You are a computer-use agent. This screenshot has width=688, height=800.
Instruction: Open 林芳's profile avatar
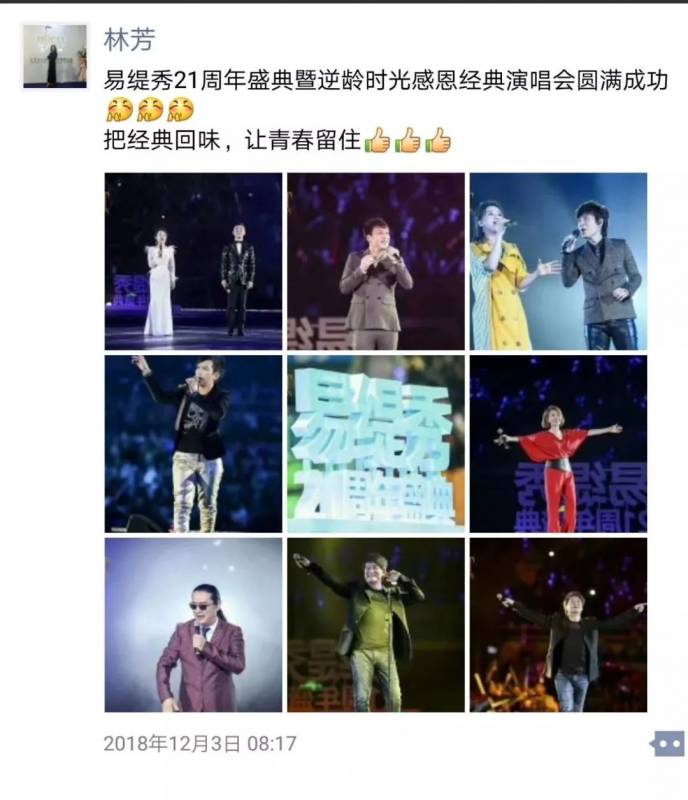point(55,55)
